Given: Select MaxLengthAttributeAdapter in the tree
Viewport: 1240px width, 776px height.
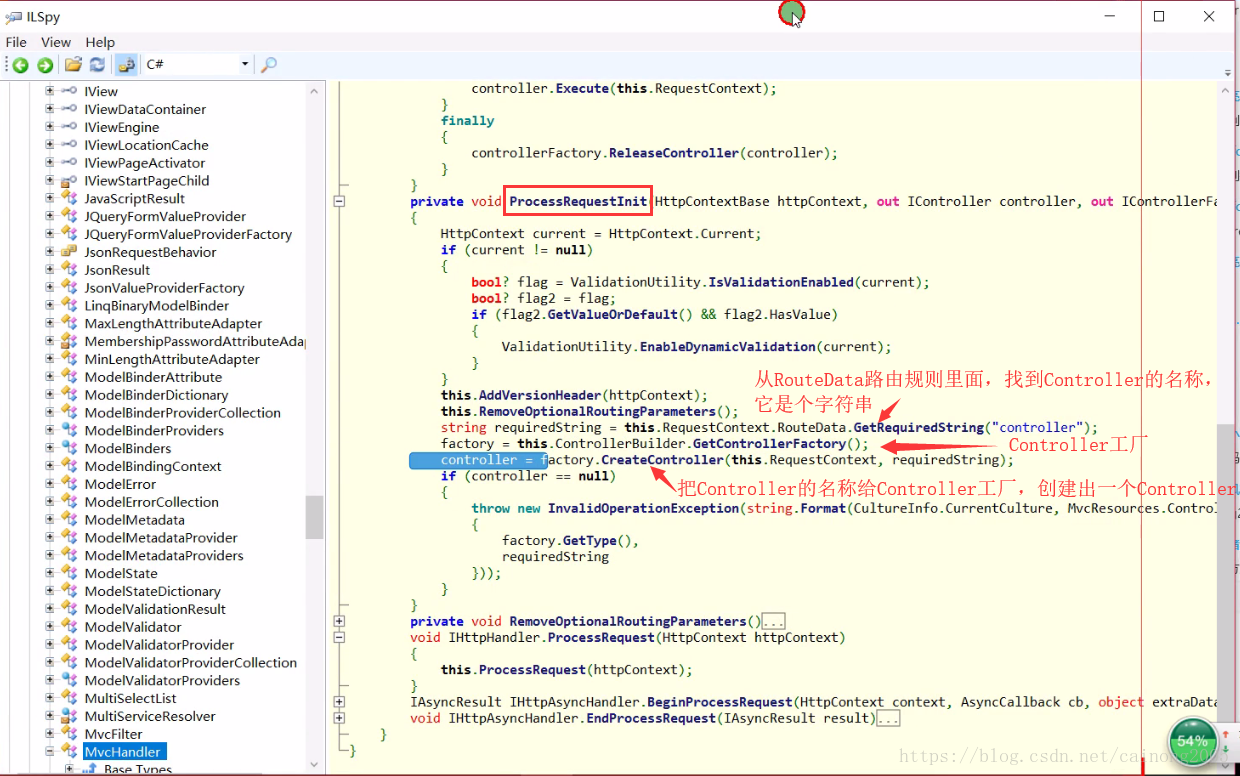Looking at the screenshot, I should 173,324.
